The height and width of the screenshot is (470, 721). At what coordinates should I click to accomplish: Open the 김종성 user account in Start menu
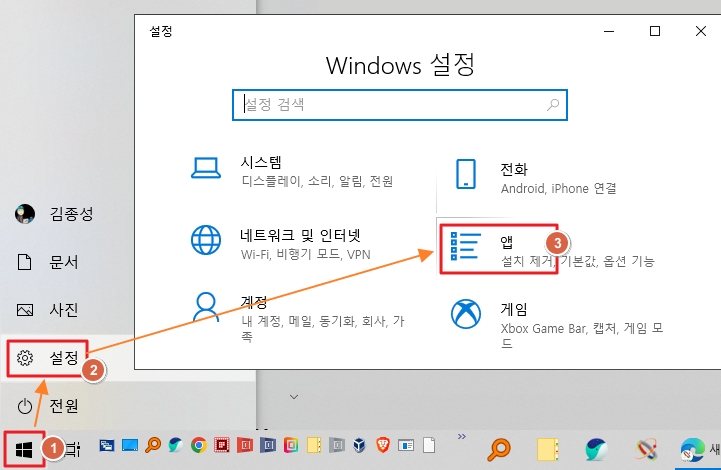pyautogui.click(x=54, y=214)
